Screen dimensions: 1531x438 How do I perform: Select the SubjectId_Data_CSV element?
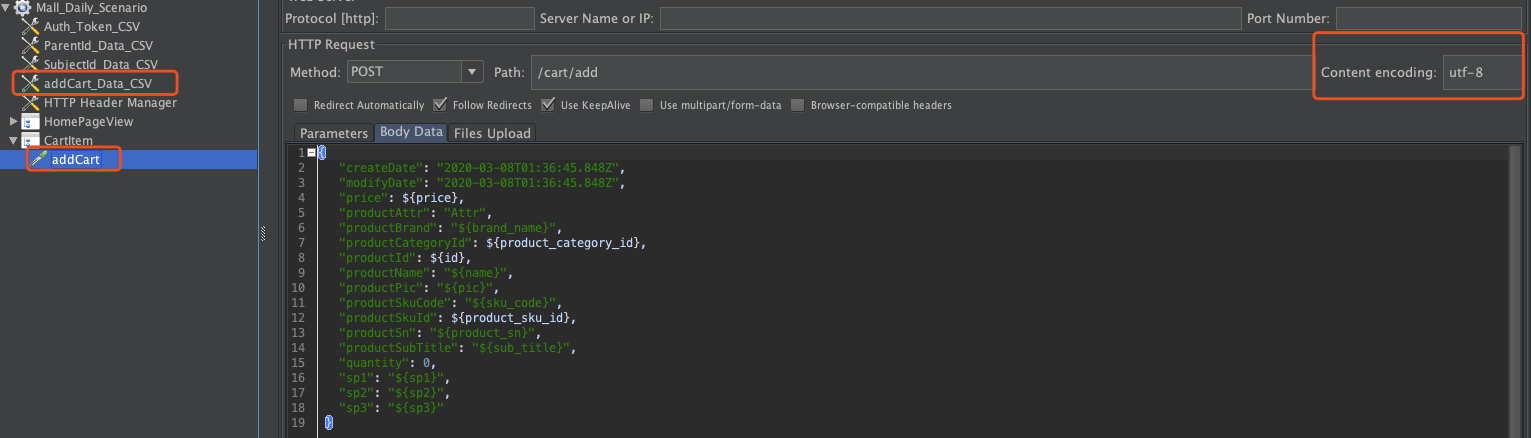[x=101, y=65]
